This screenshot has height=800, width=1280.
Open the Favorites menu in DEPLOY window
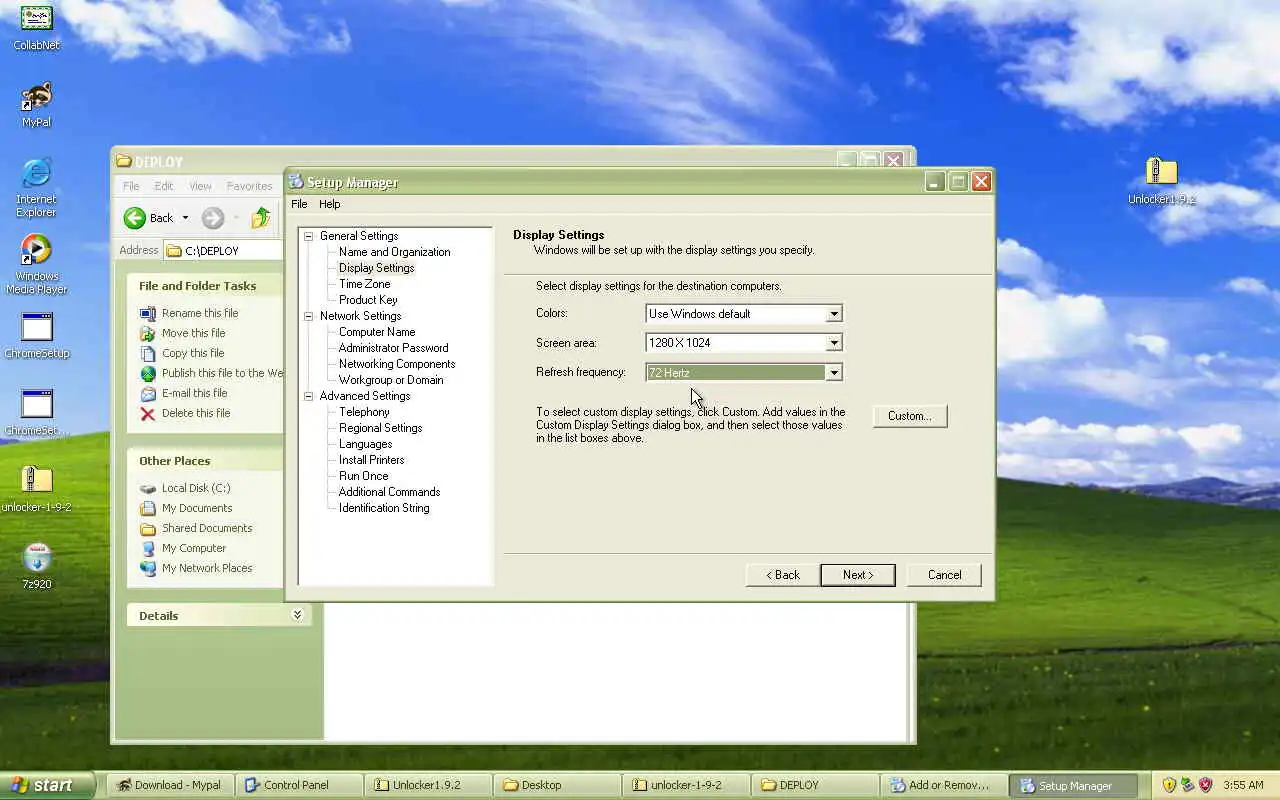(x=249, y=186)
